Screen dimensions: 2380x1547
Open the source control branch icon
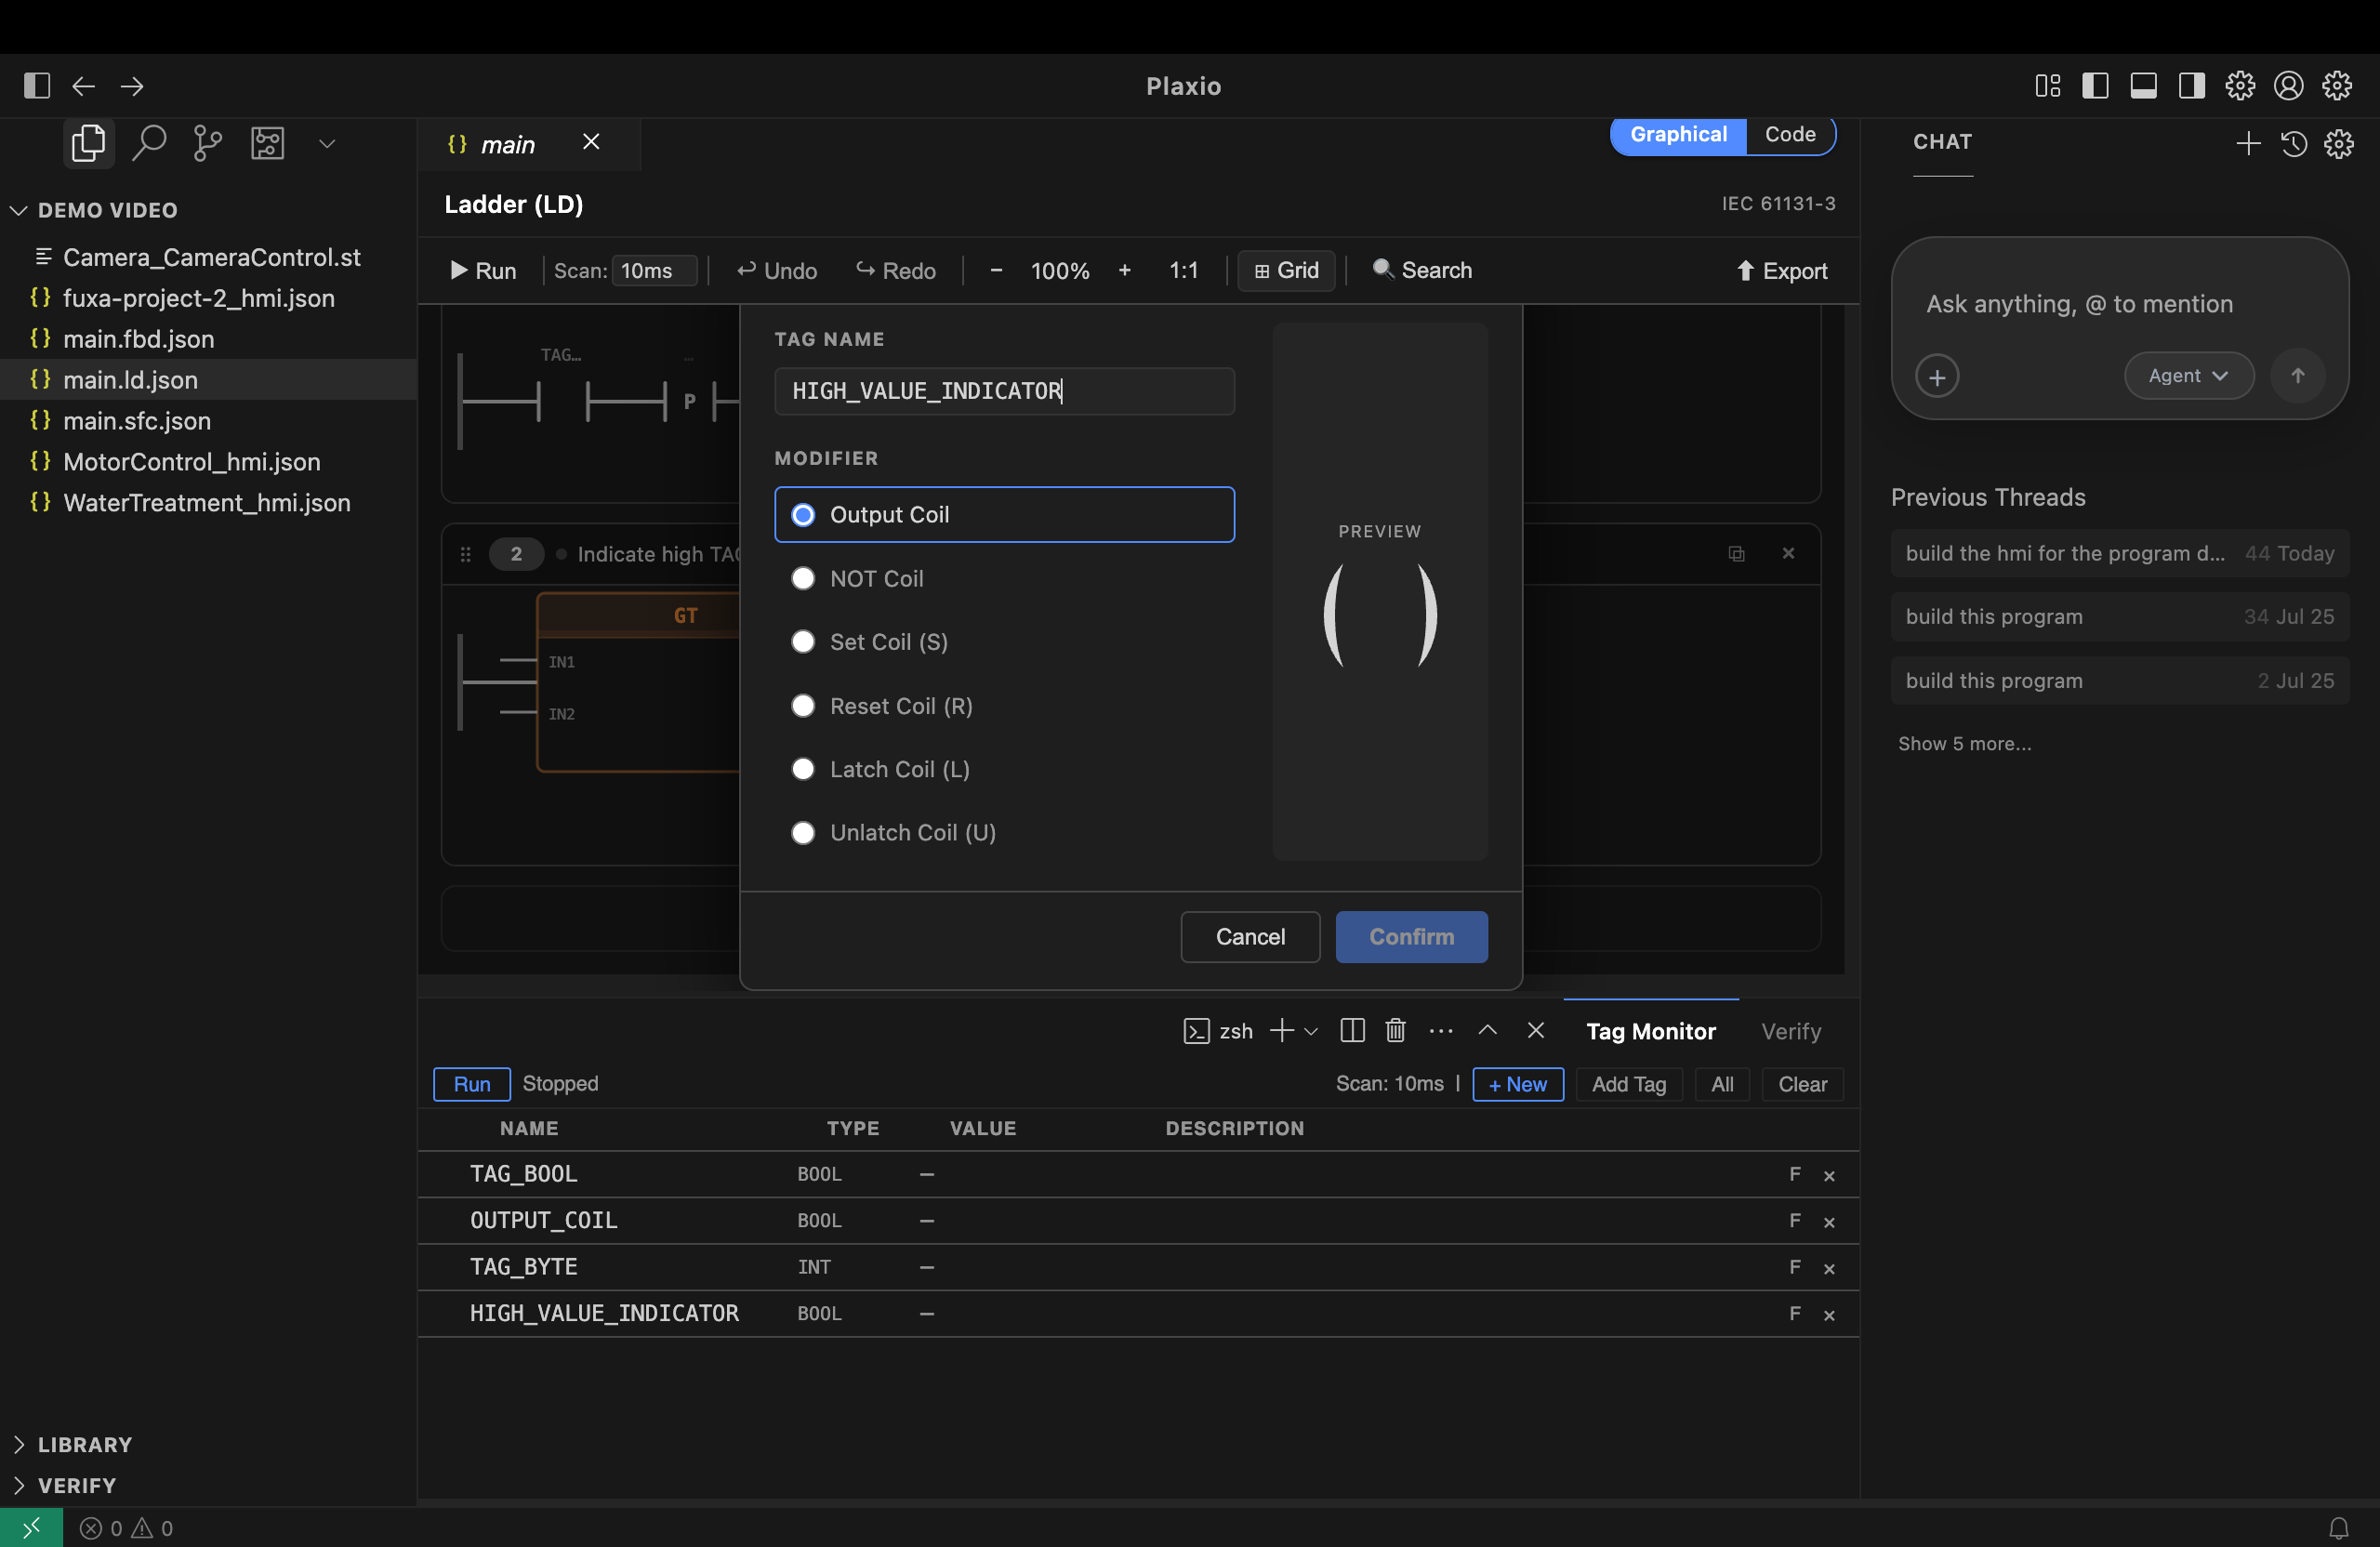tap(208, 143)
